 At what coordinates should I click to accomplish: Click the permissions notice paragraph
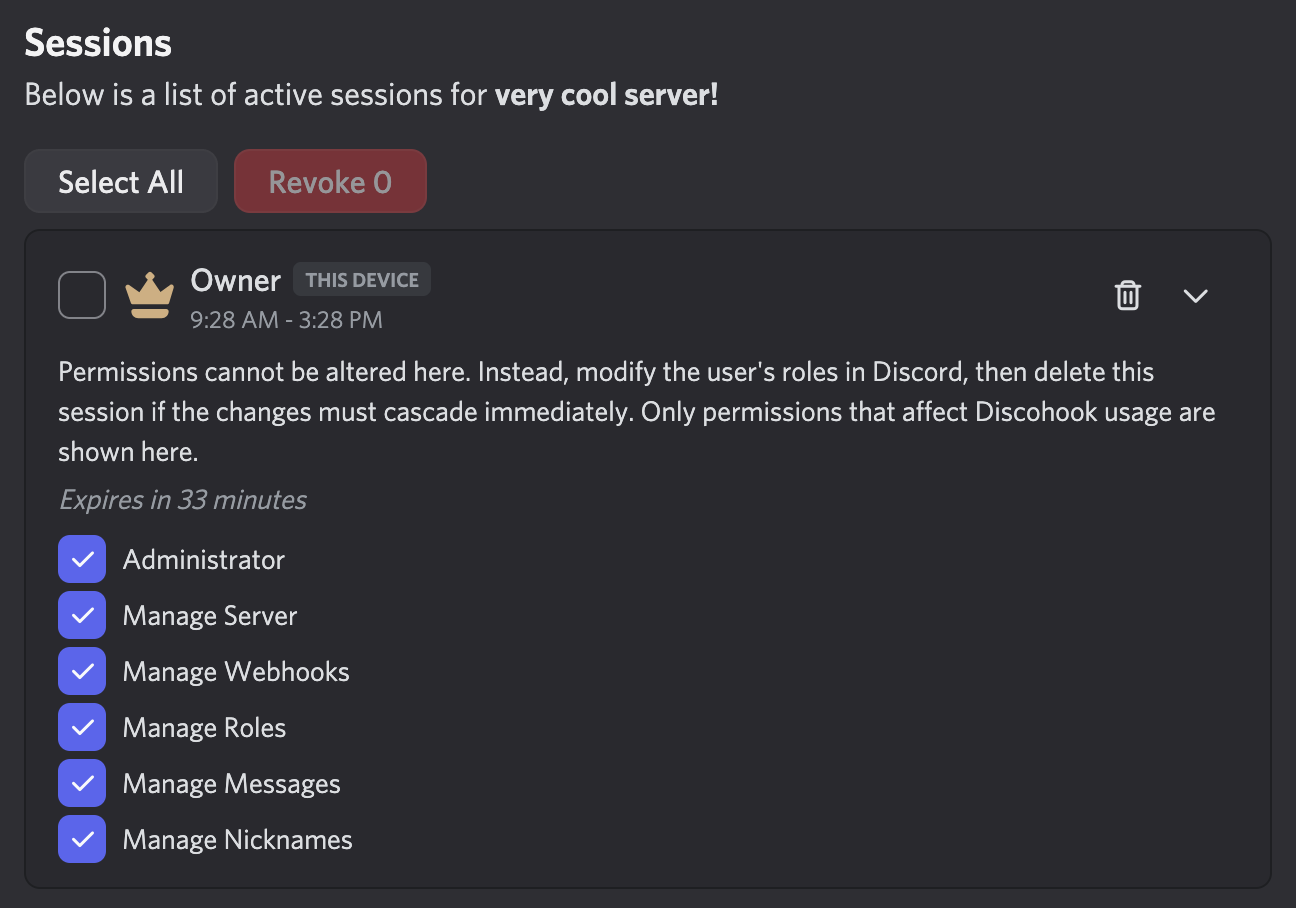(x=636, y=412)
